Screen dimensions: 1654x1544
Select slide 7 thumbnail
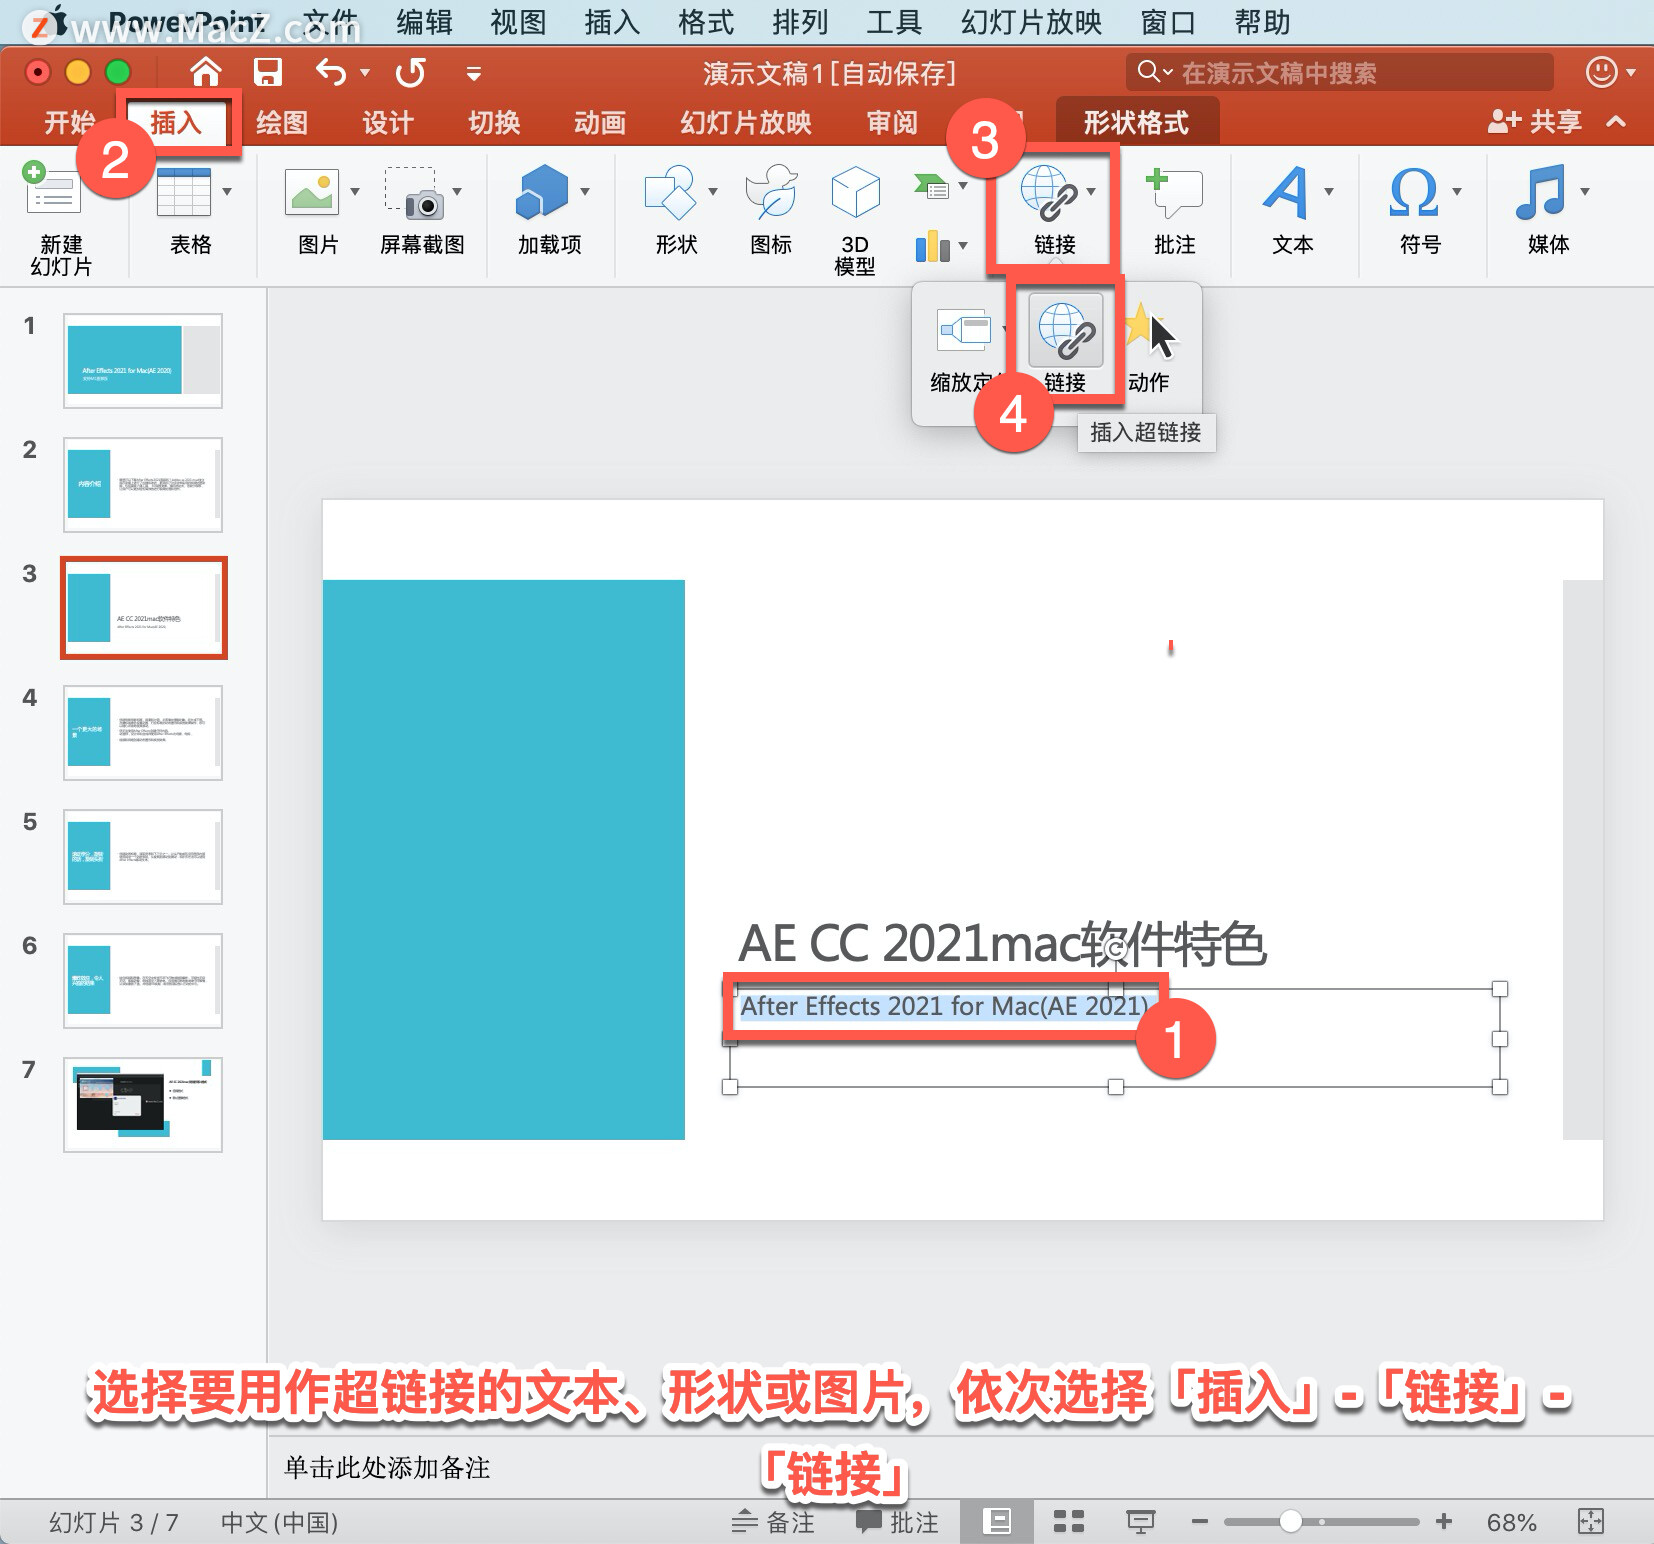(x=143, y=1105)
